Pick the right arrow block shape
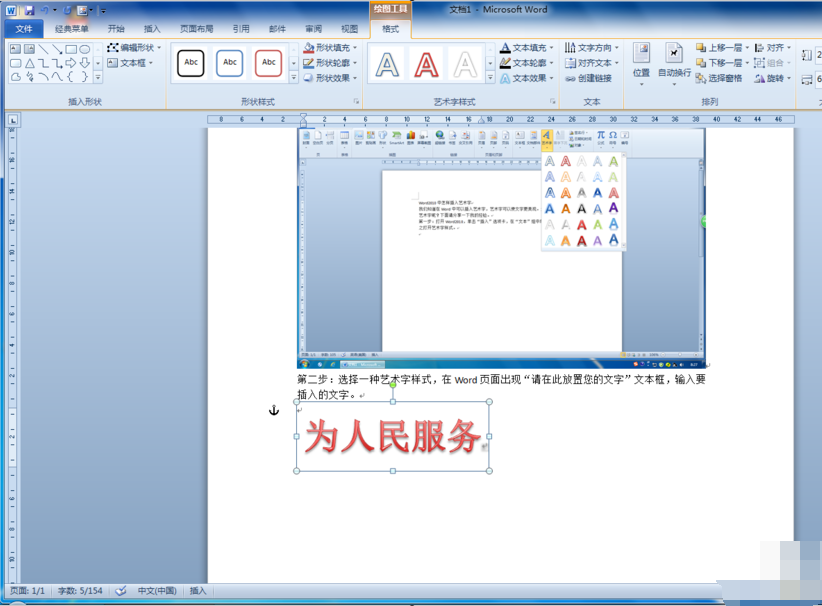This screenshot has height=606, width=822. 71,63
